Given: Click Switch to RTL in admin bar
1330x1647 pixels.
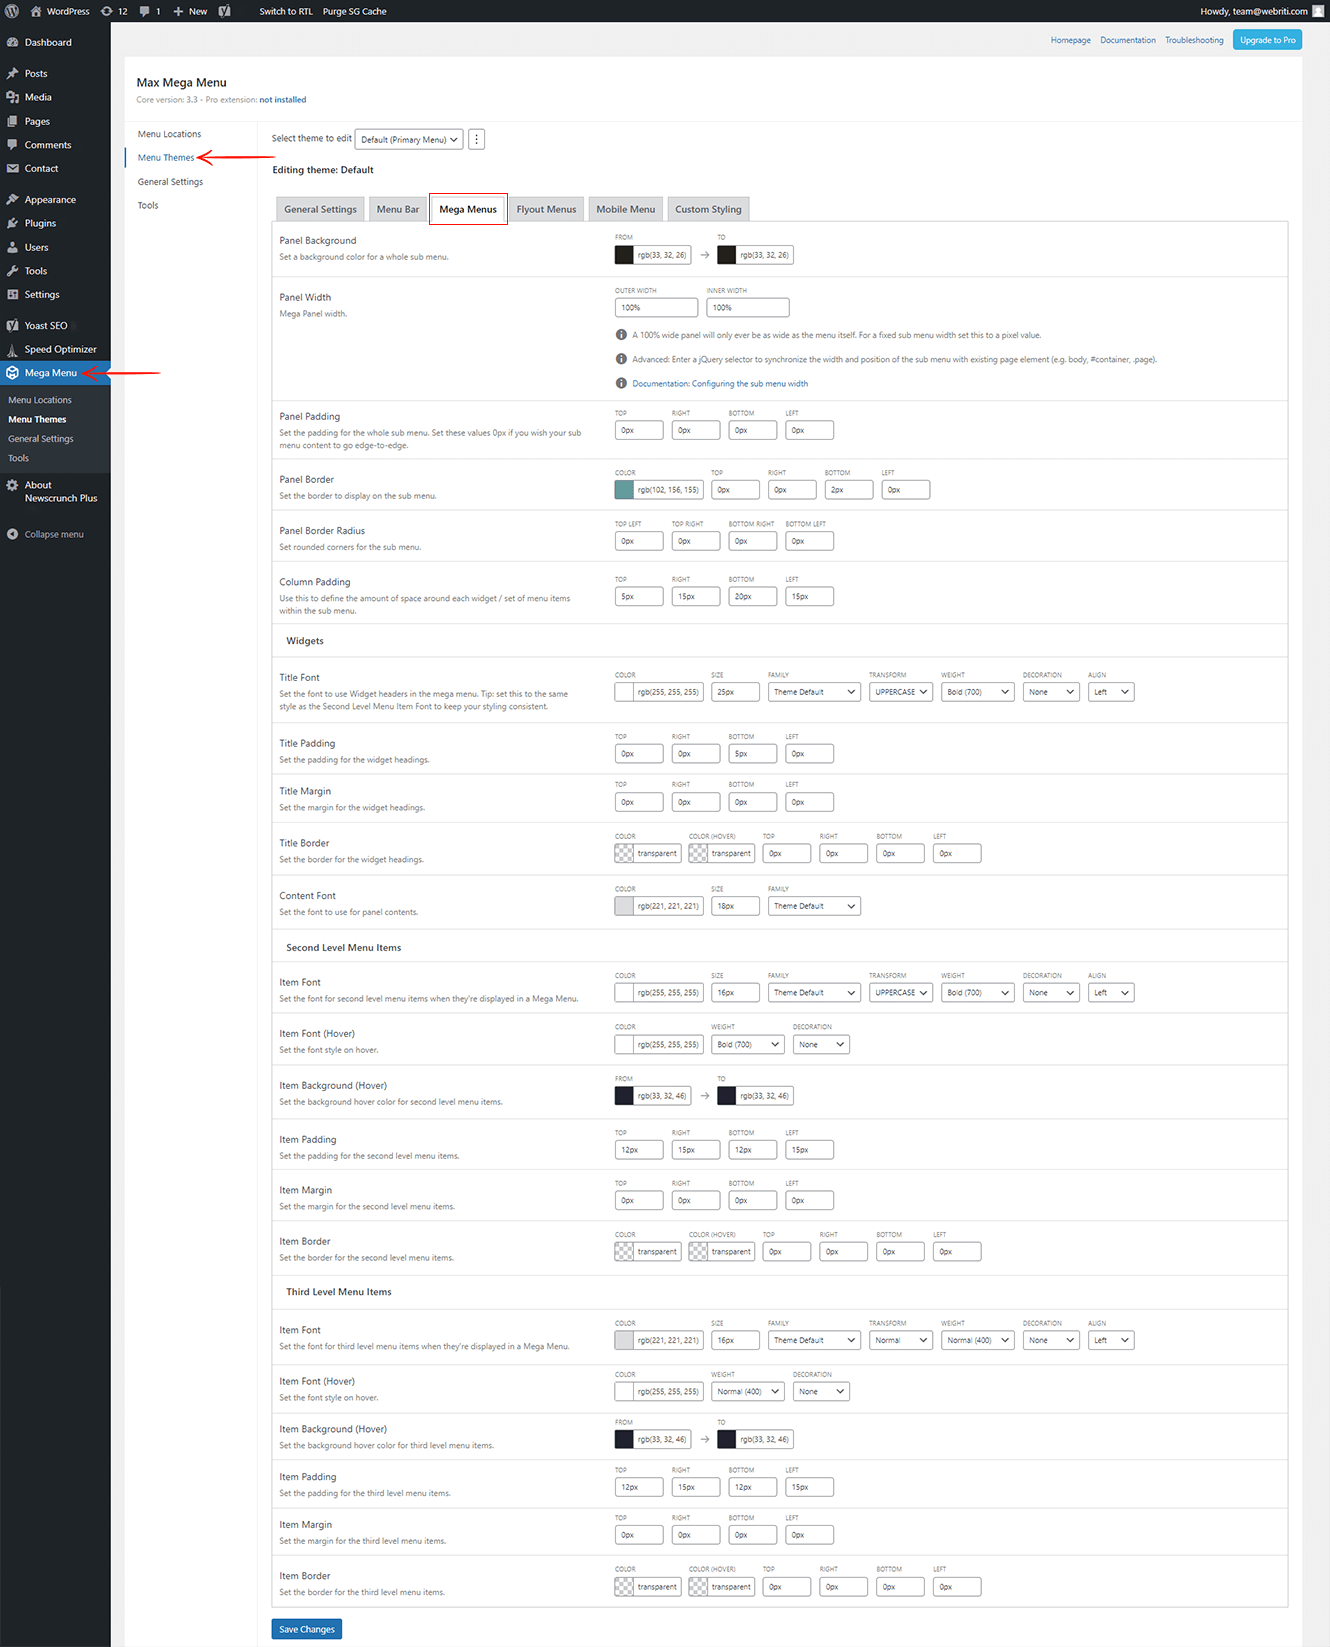Looking at the screenshot, I should point(286,11).
